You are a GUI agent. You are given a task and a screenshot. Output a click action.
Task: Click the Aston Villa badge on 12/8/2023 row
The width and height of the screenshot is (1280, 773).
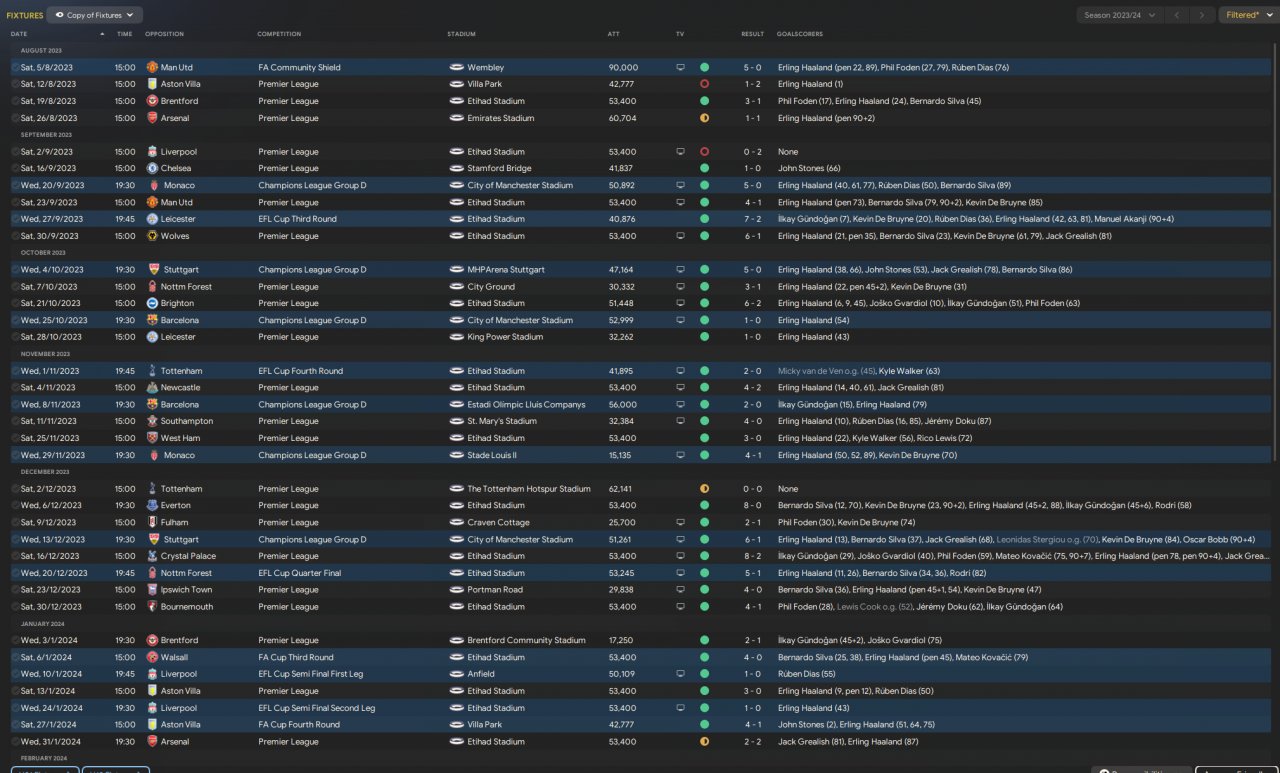tap(152, 84)
